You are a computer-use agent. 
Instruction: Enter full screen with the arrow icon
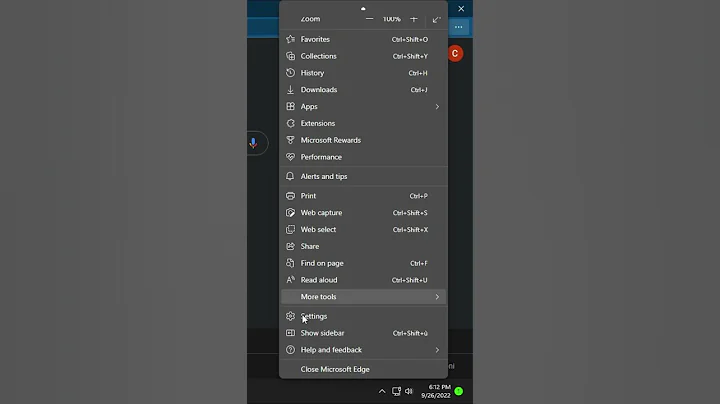coord(436,19)
